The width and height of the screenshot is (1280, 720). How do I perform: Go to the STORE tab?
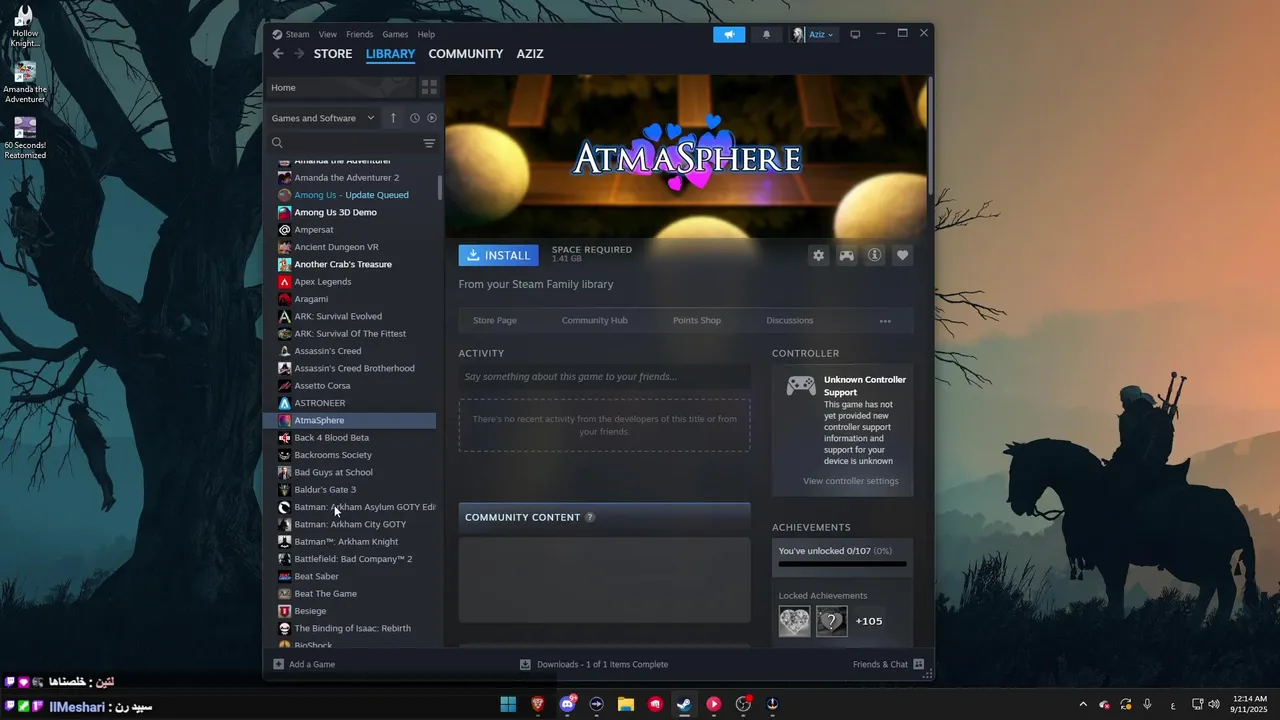click(333, 54)
